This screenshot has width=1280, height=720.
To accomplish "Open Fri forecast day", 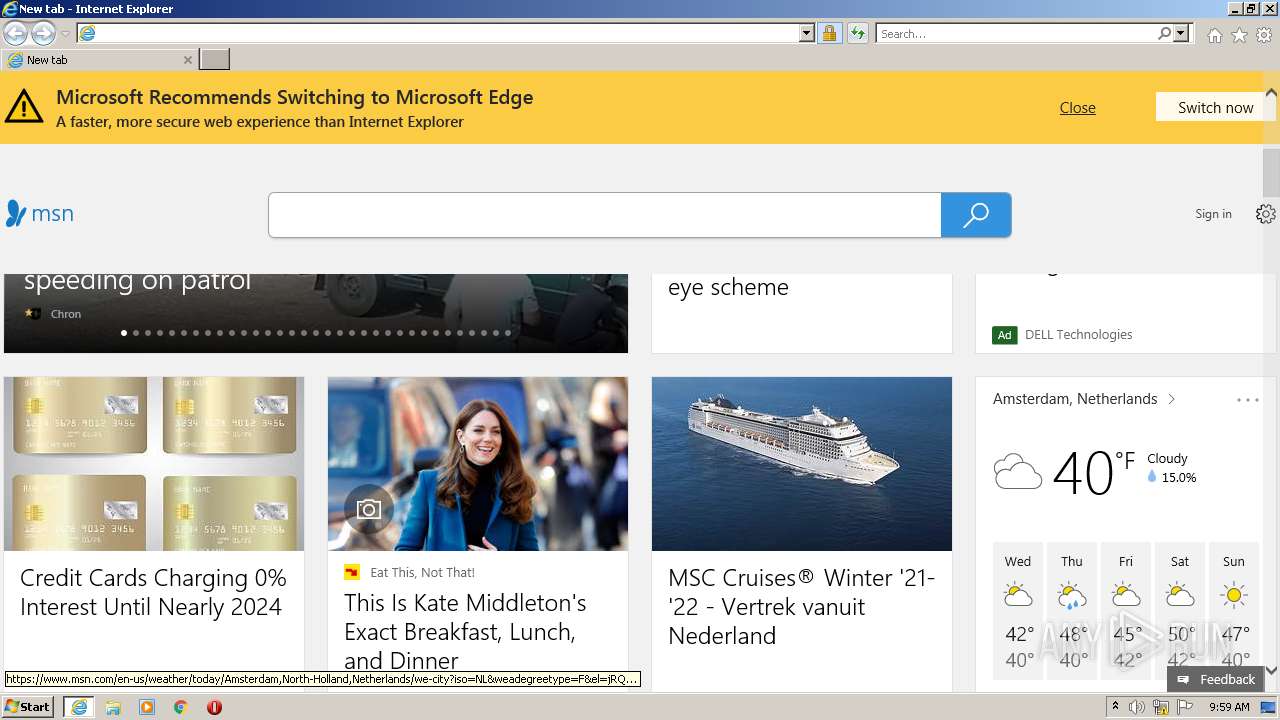I will (1126, 612).
